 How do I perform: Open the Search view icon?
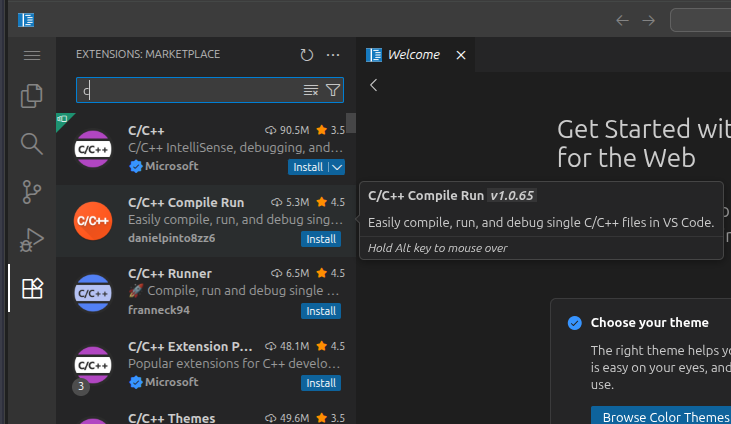pos(32,144)
